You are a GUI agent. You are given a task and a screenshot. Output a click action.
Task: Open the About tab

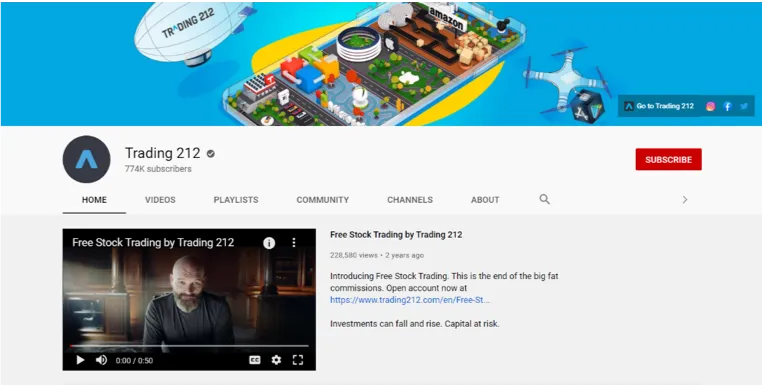click(485, 200)
